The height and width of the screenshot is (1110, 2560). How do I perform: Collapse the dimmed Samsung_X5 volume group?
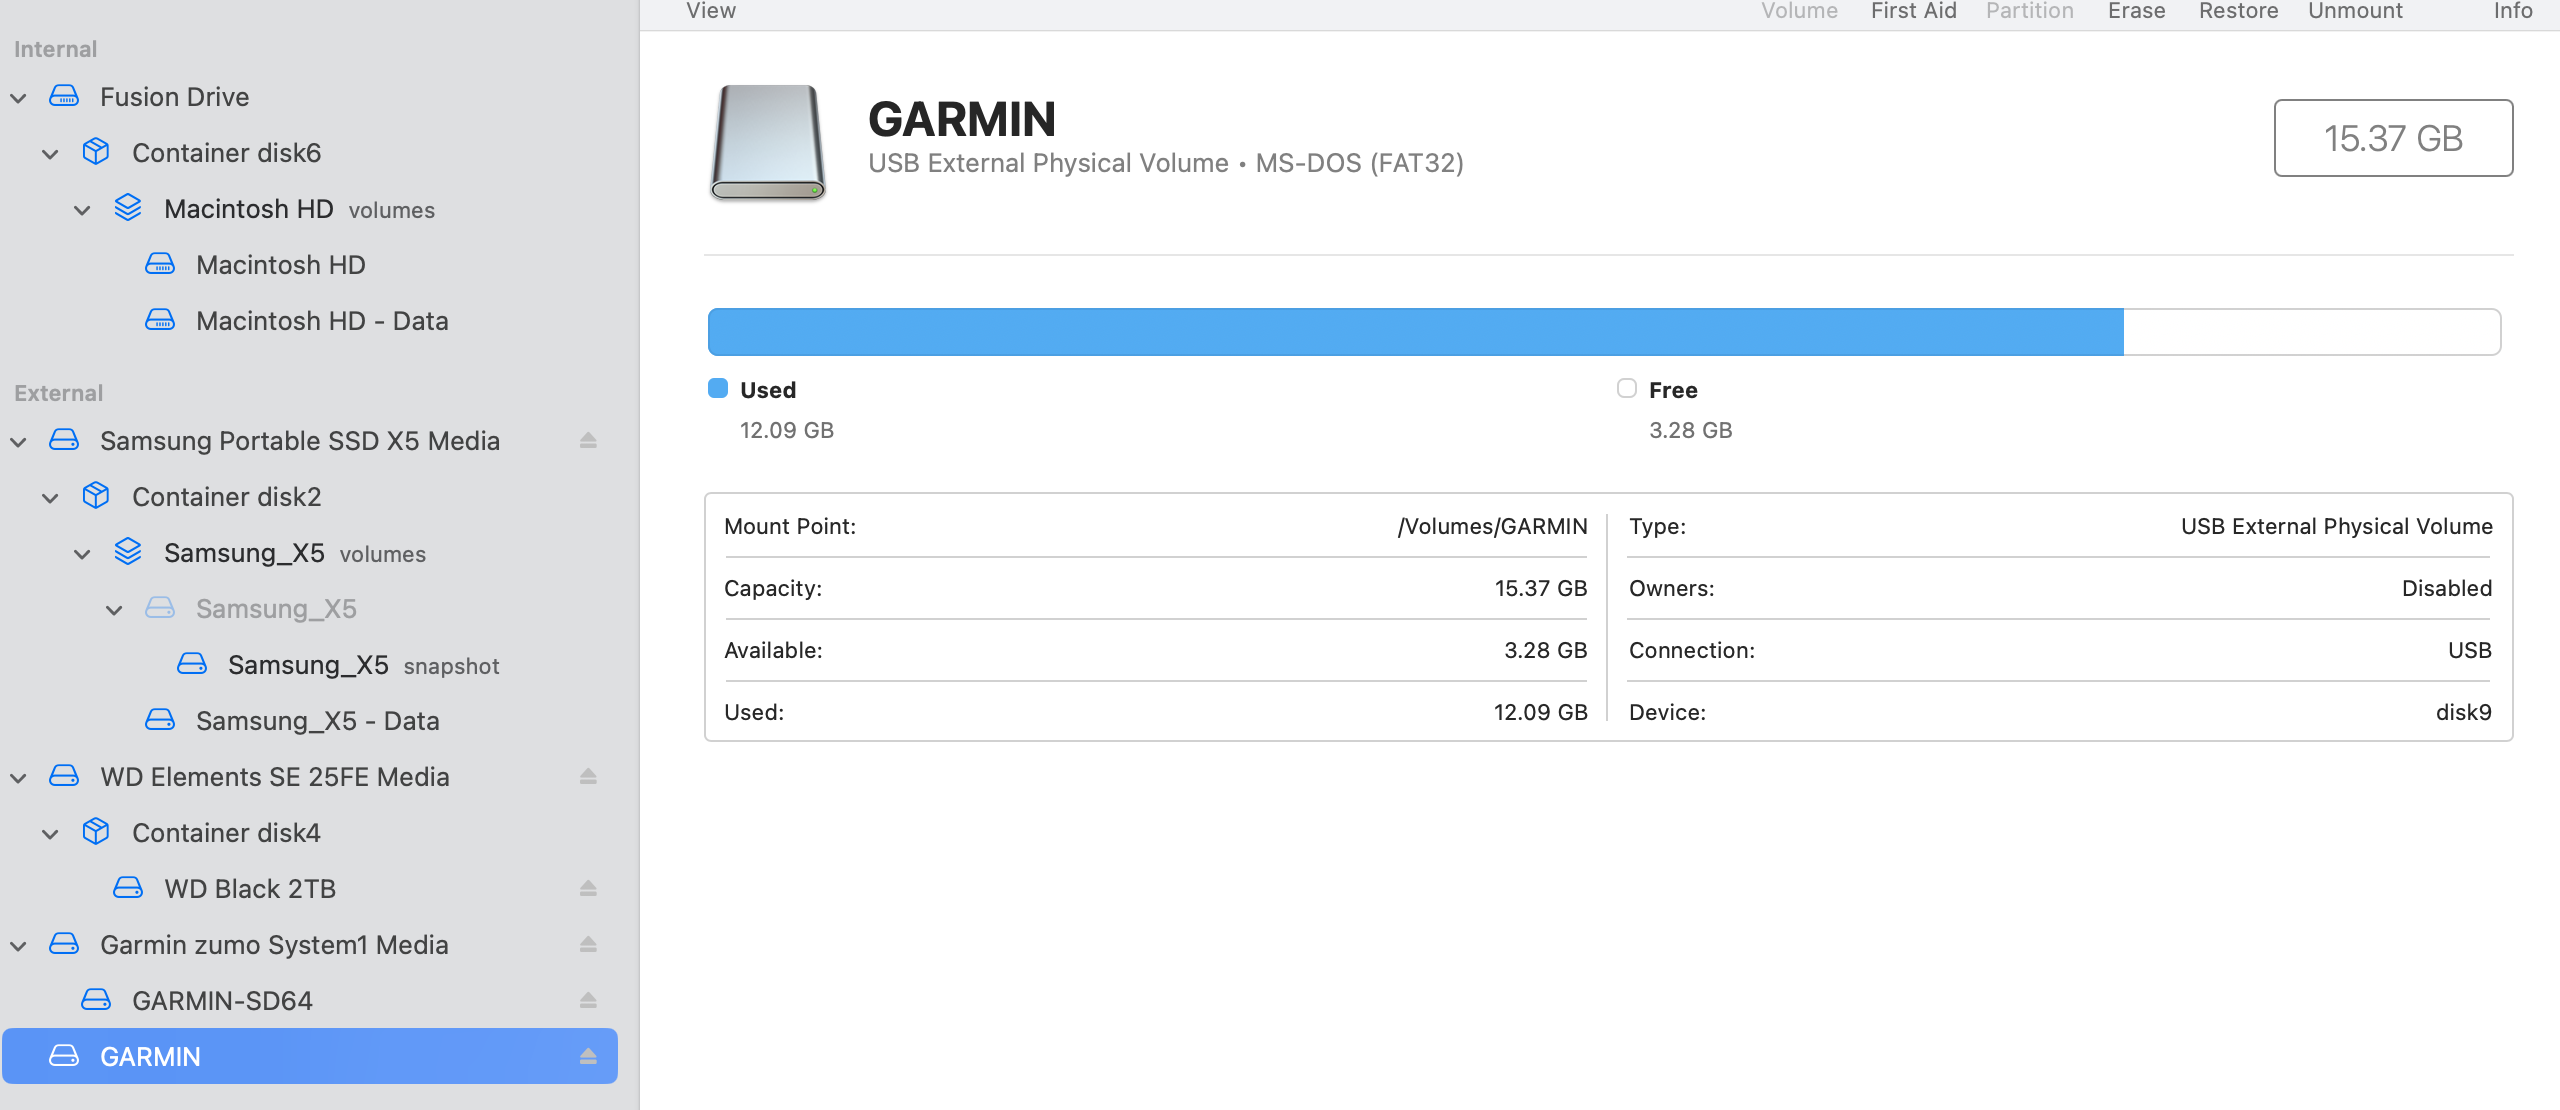tap(114, 610)
